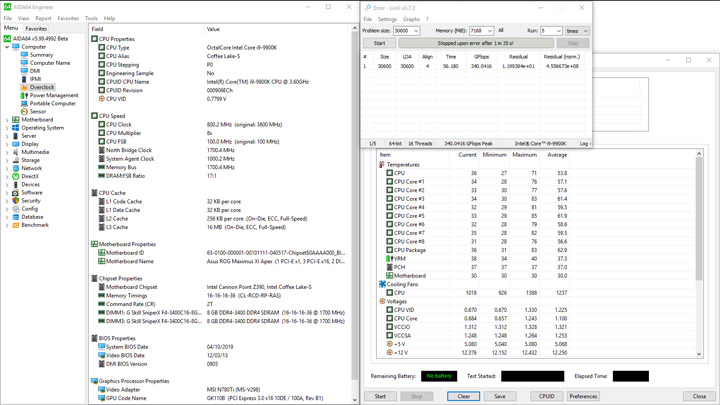This screenshot has width=720, height=405.
Task: Click the Preferences button
Action: pos(583,396)
